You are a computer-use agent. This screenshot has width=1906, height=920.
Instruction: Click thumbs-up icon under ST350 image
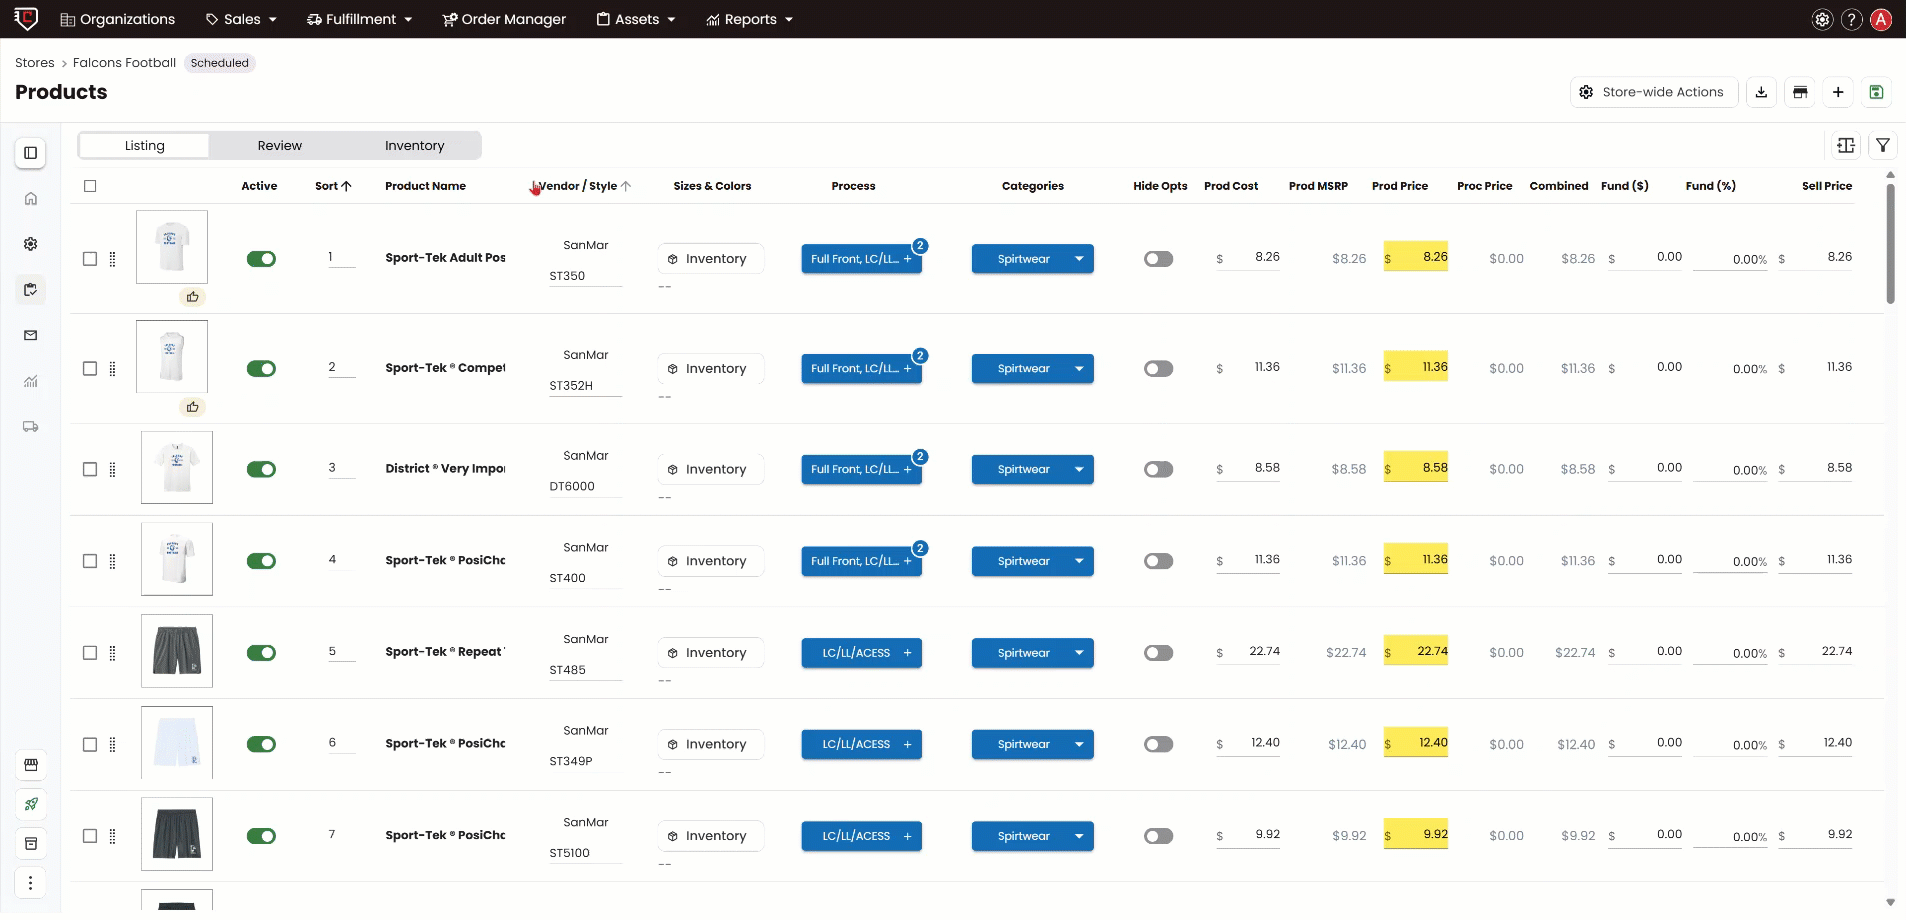pos(192,297)
